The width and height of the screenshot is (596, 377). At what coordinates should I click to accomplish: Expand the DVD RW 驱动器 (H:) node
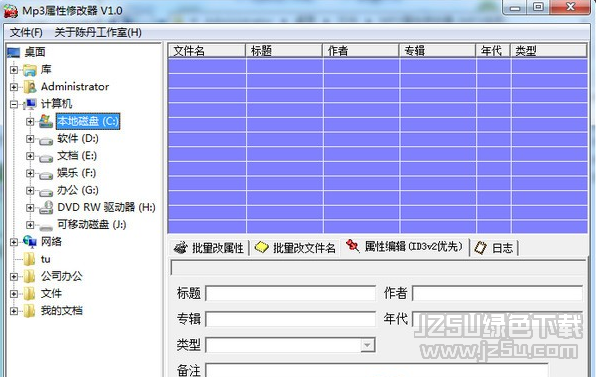tap(30, 208)
